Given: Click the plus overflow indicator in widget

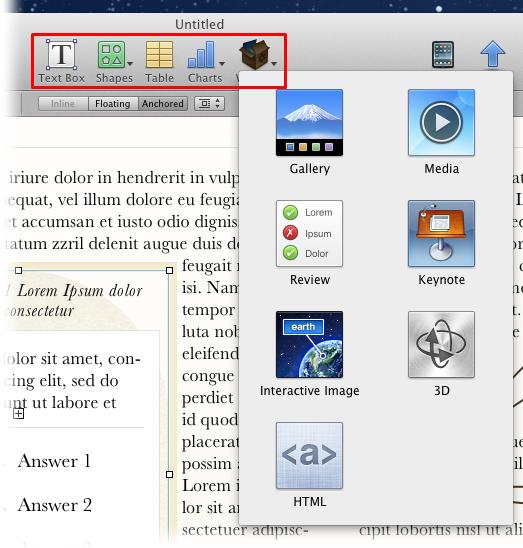Looking at the screenshot, I should coord(19,414).
